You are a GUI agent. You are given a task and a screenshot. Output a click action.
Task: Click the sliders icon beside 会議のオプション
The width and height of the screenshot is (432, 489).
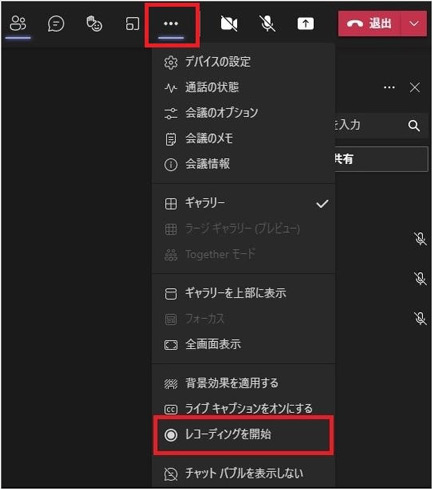(x=171, y=113)
